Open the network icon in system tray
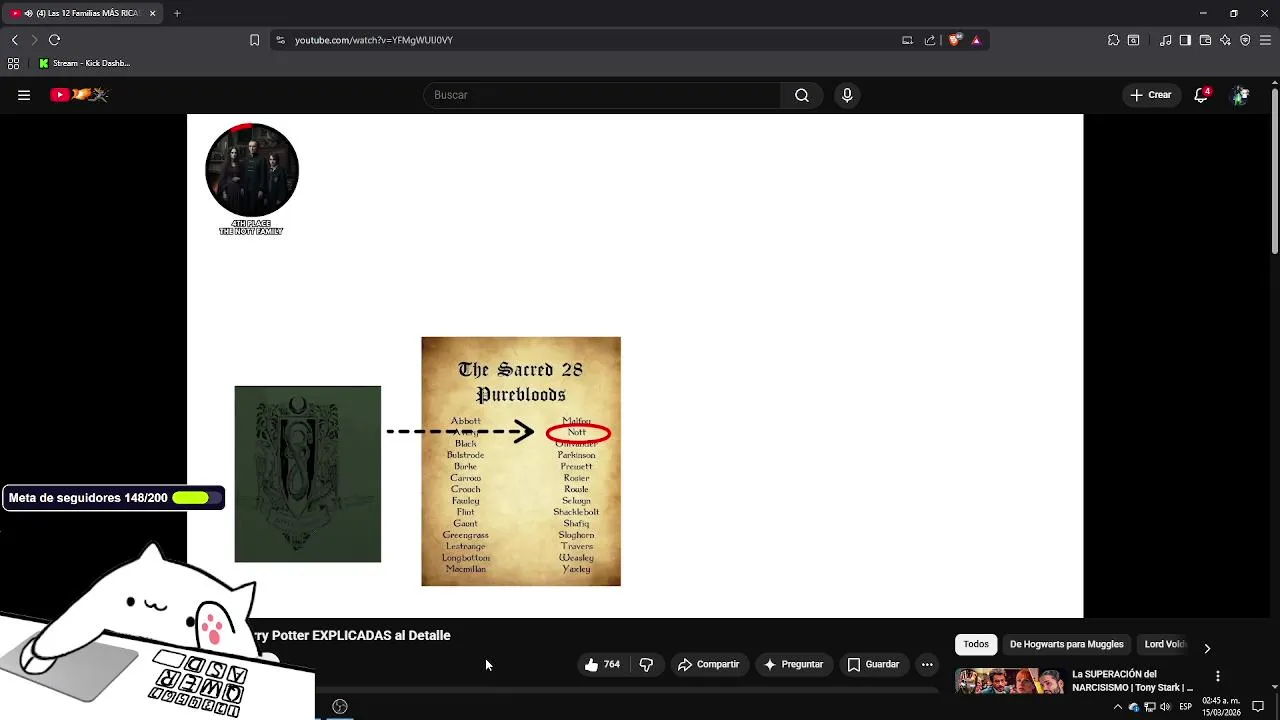This screenshot has height=720, width=1280. click(x=1149, y=707)
